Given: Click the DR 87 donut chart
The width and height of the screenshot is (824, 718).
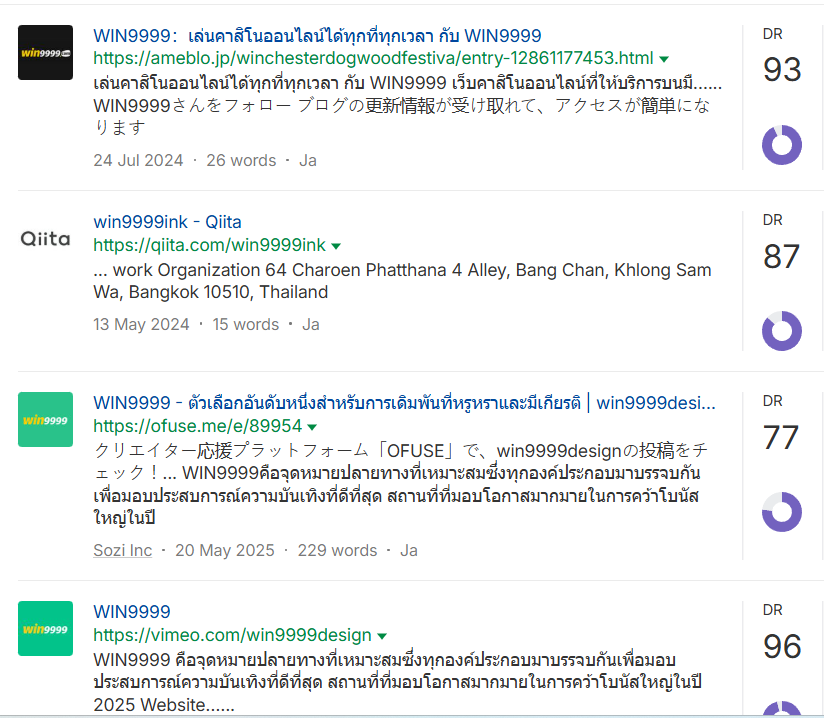Looking at the screenshot, I should [x=782, y=331].
